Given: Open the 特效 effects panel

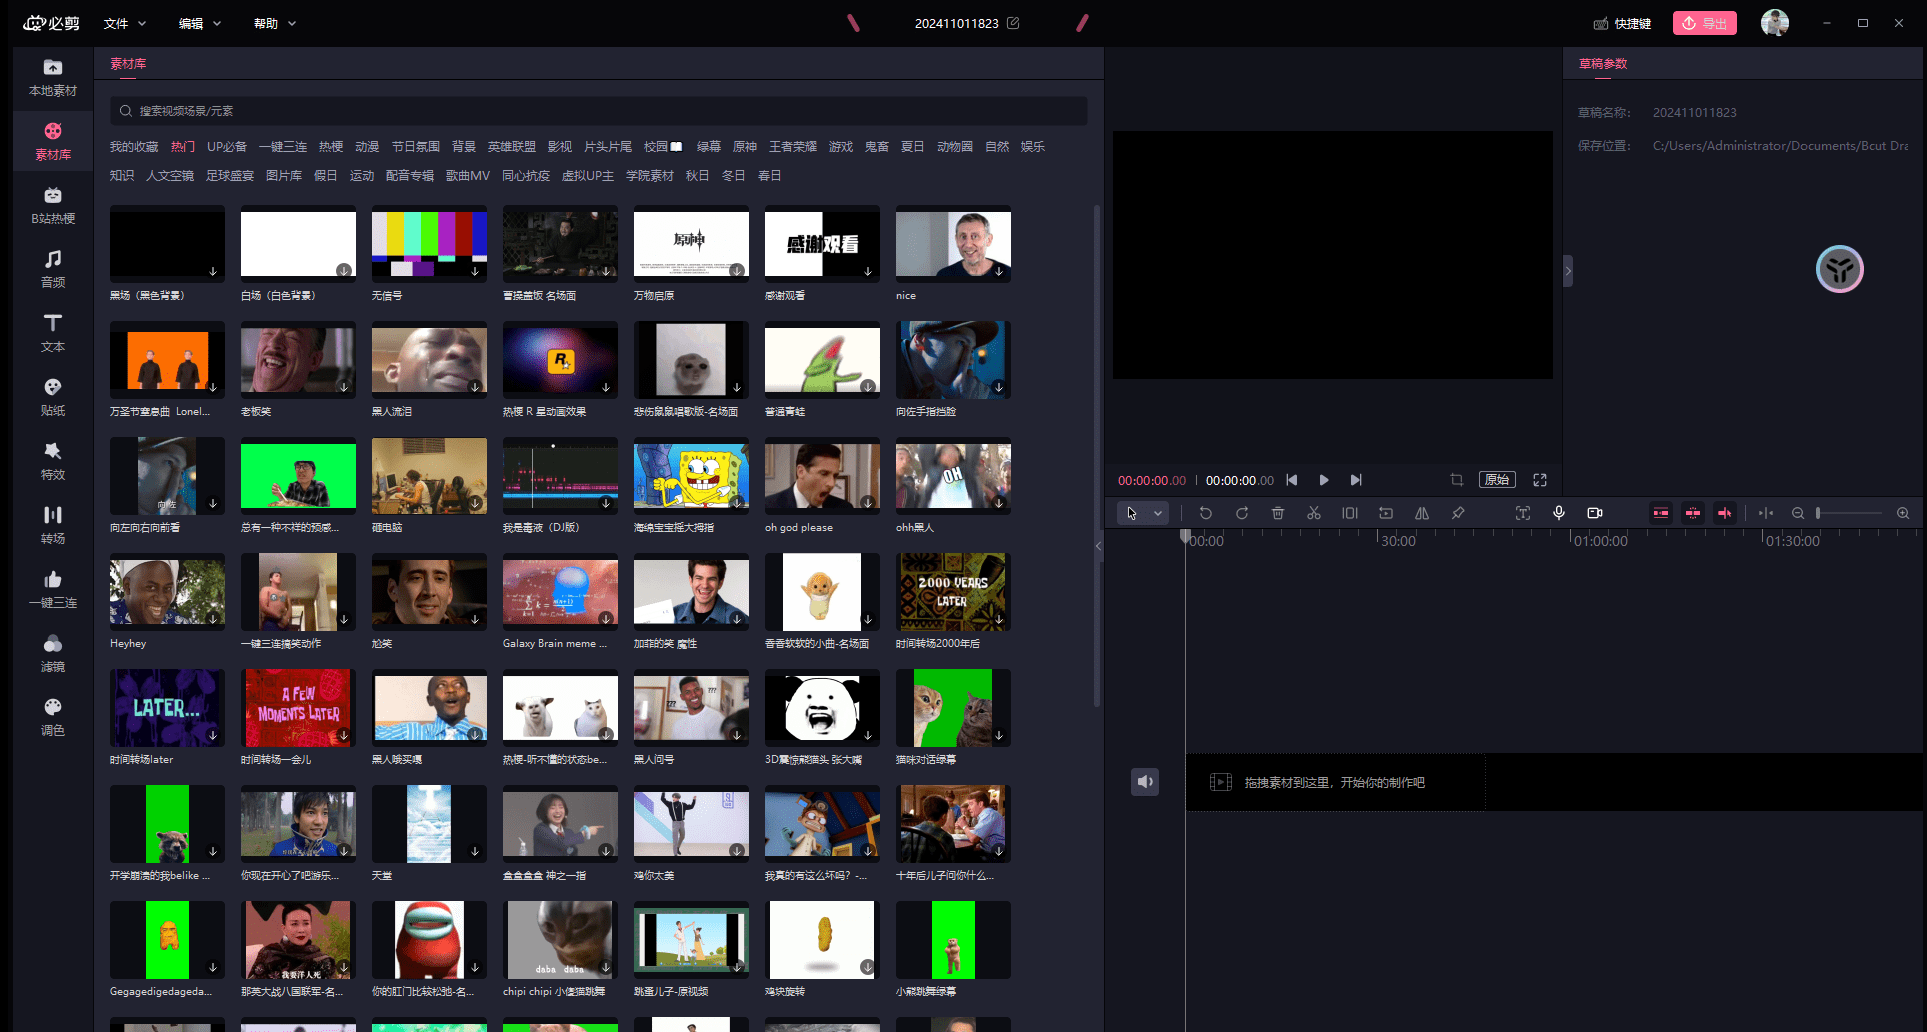Looking at the screenshot, I should pos(53,461).
